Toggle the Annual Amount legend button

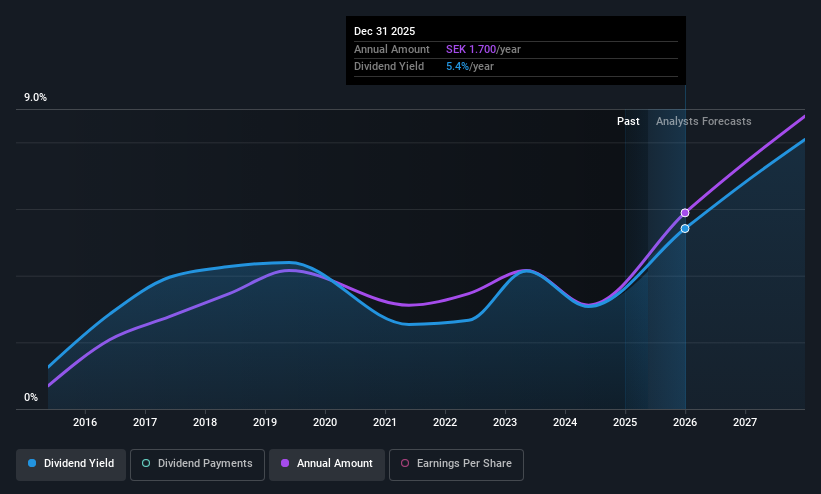click(327, 464)
